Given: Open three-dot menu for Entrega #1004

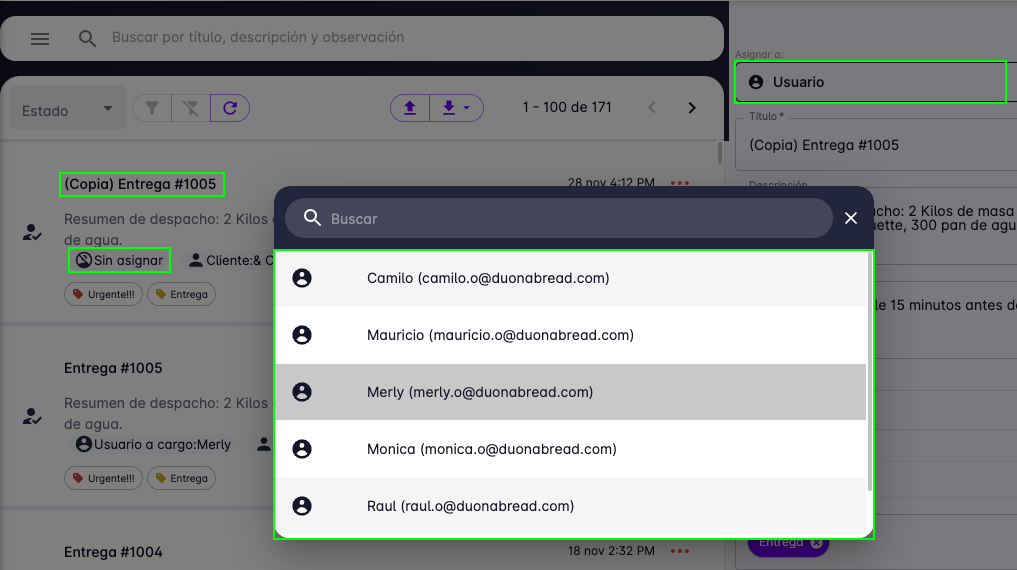Looking at the screenshot, I should pyautogui.click(x=680, y=551).
